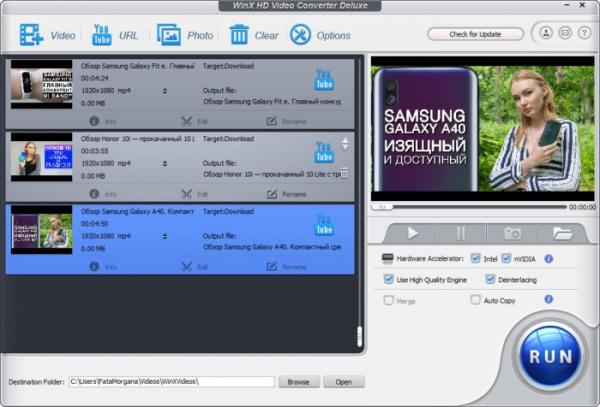Open the output folder icon under the preview

[562, 233]
